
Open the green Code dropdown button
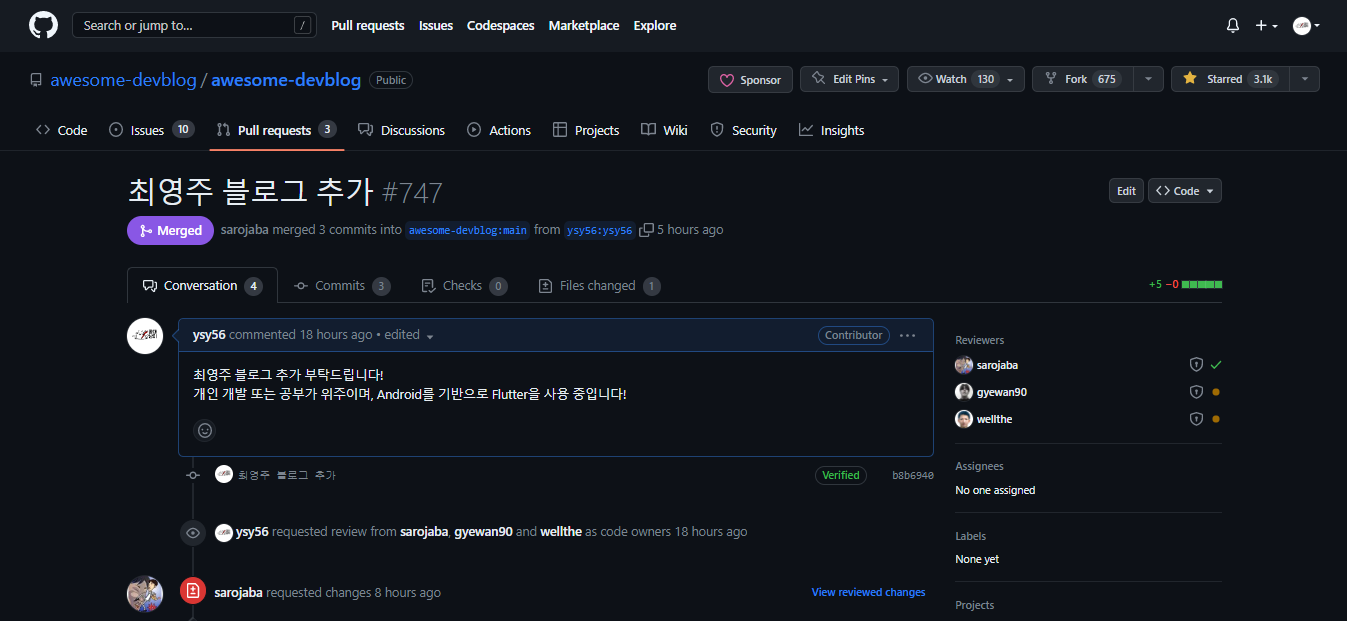(1185, 191)
